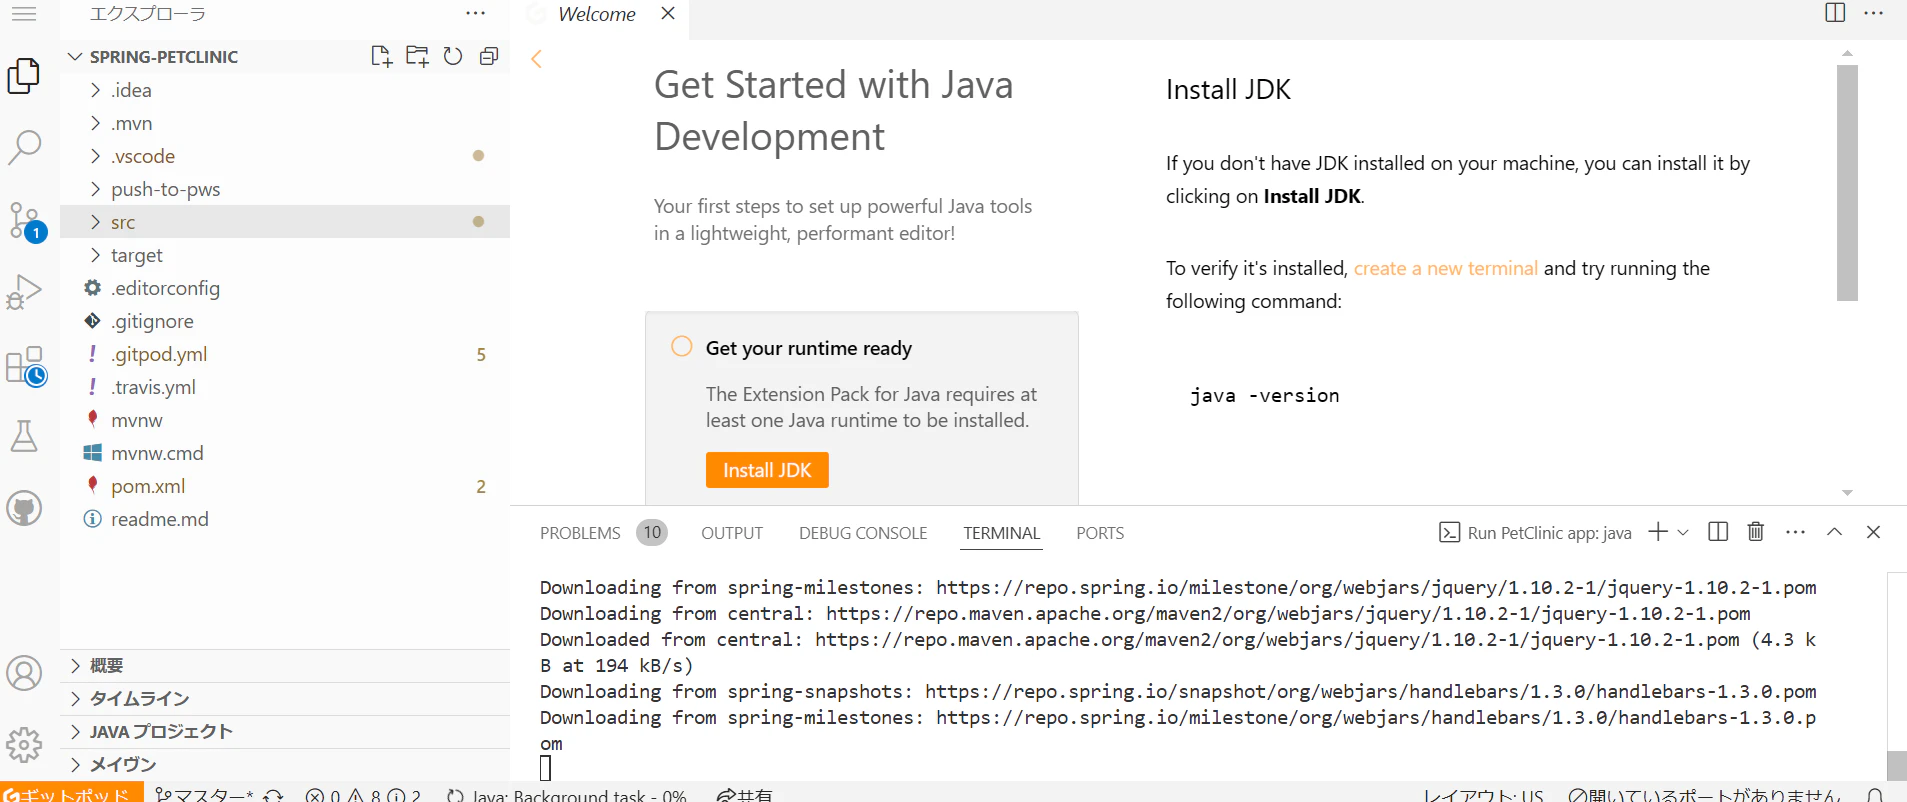Mark 'Get your runtime ready' step as done

pos(682,346)
